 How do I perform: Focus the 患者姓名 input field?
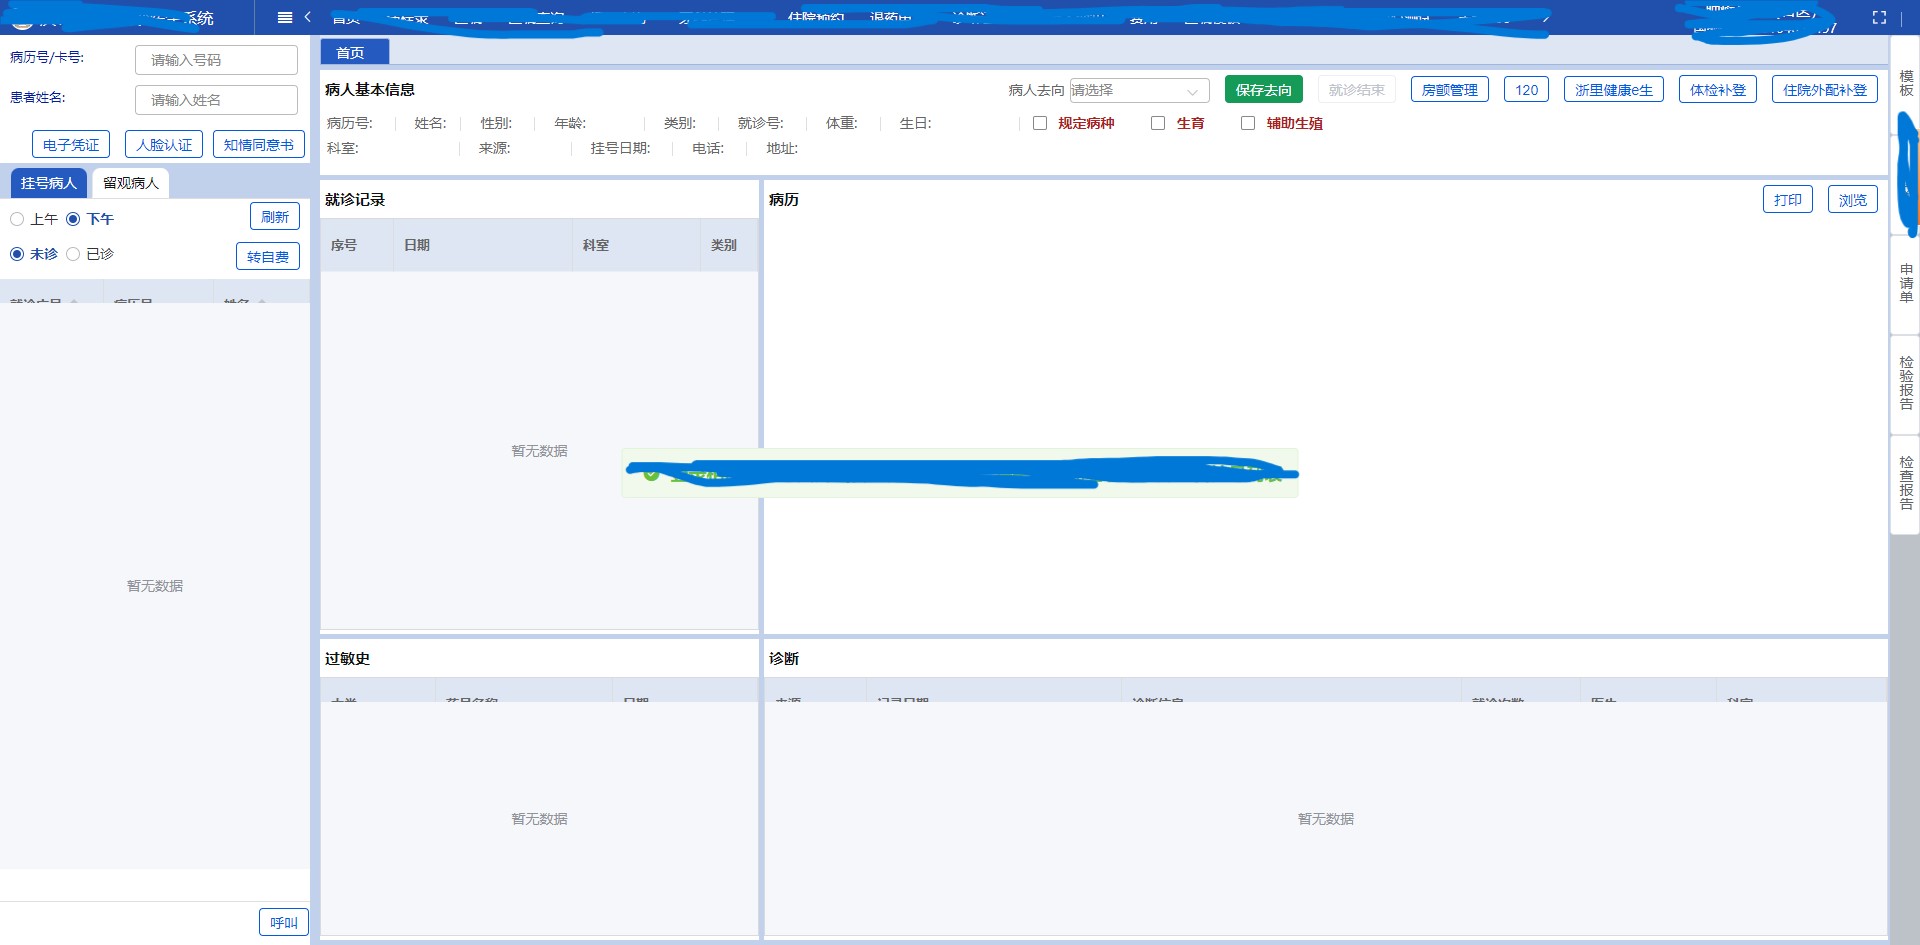pyautogui.click(x=217, y=100)
